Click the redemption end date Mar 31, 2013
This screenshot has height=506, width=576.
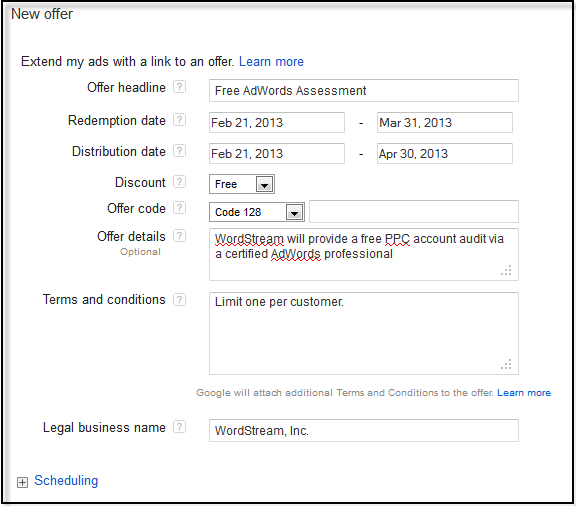click(444, 123)
